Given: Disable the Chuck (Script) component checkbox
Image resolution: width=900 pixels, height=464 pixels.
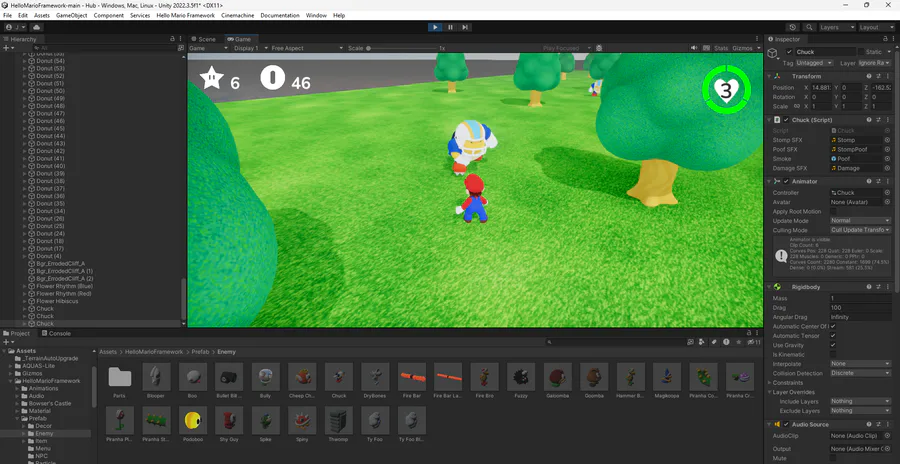Looking at the screenshot, I should [x=786, y=120].
